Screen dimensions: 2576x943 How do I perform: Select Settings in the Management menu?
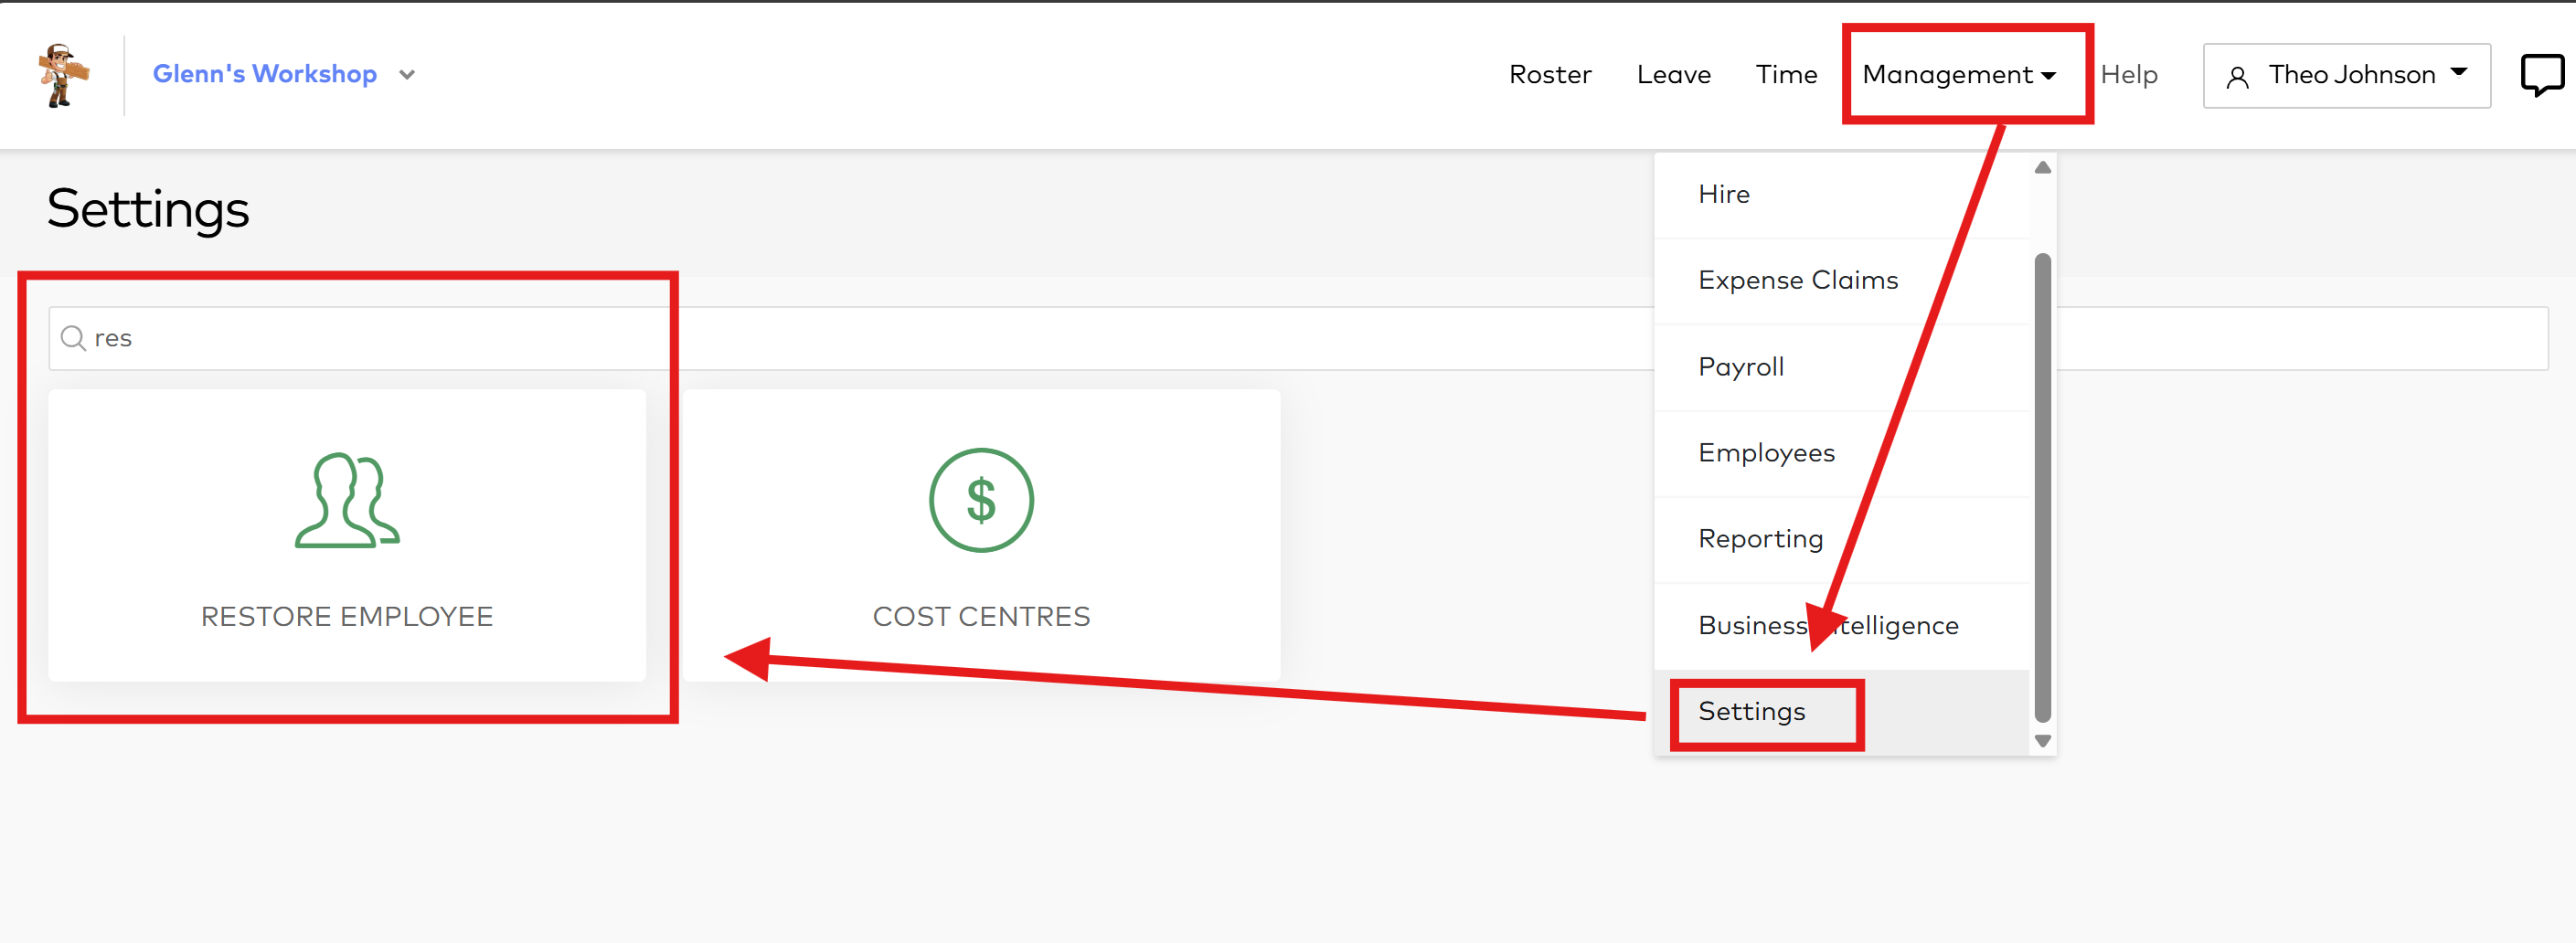[x=1751, y=711]
